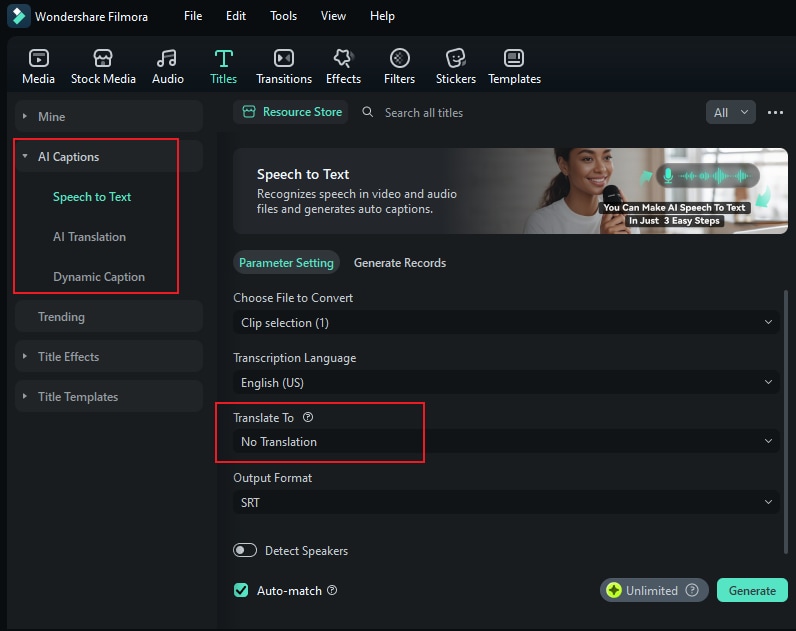Open the Tools menu
The image size is (796, 631).
[283, 16]
